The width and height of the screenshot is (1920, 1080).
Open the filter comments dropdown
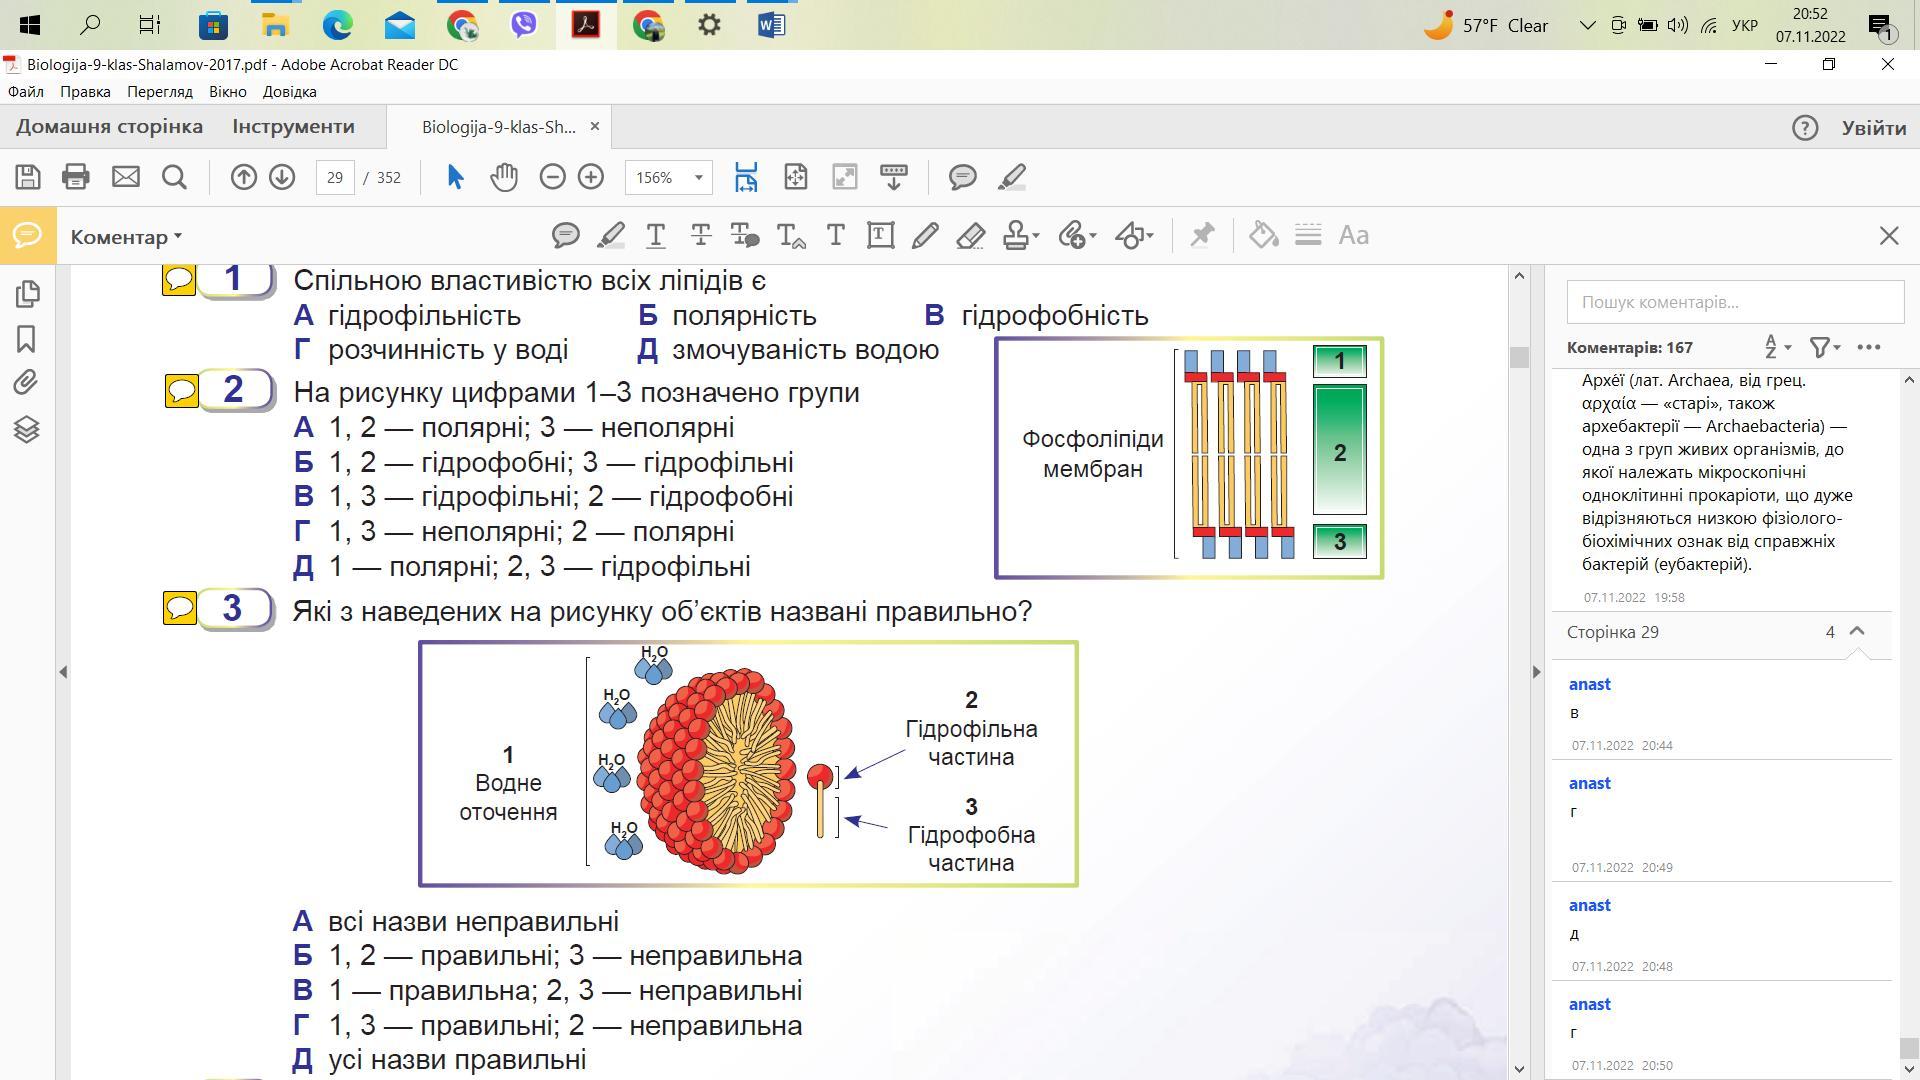point(1825,347)
